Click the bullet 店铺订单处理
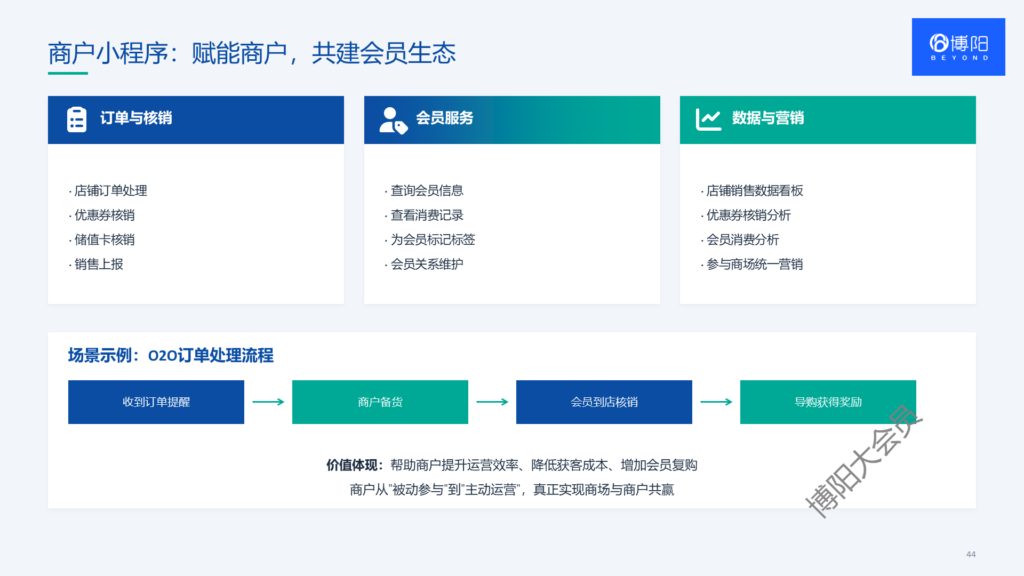Image resolution: width=1024 pixels, height=576 pixels. [108, 191]
